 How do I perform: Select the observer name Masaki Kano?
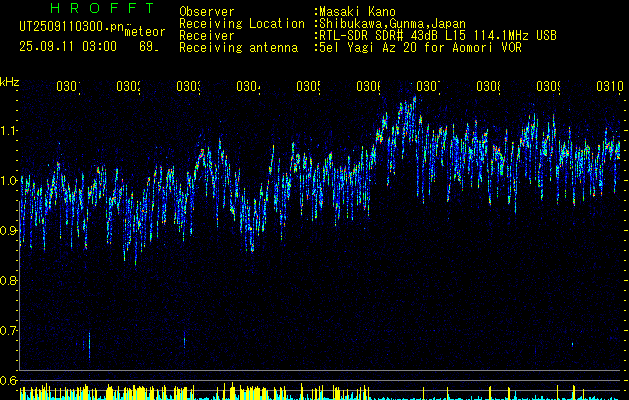click(355, 12)
